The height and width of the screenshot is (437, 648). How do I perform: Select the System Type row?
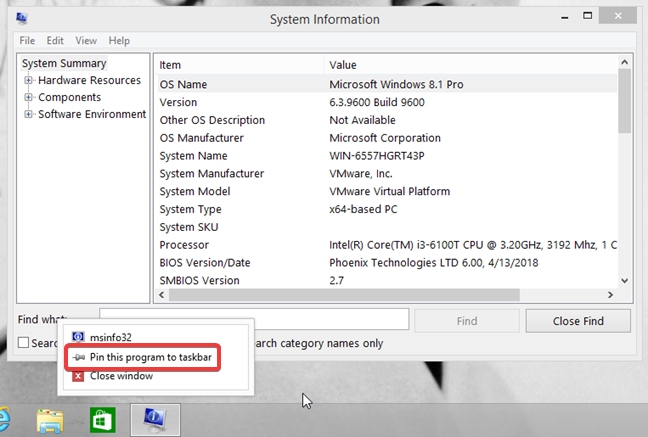[x=387, y=209]
